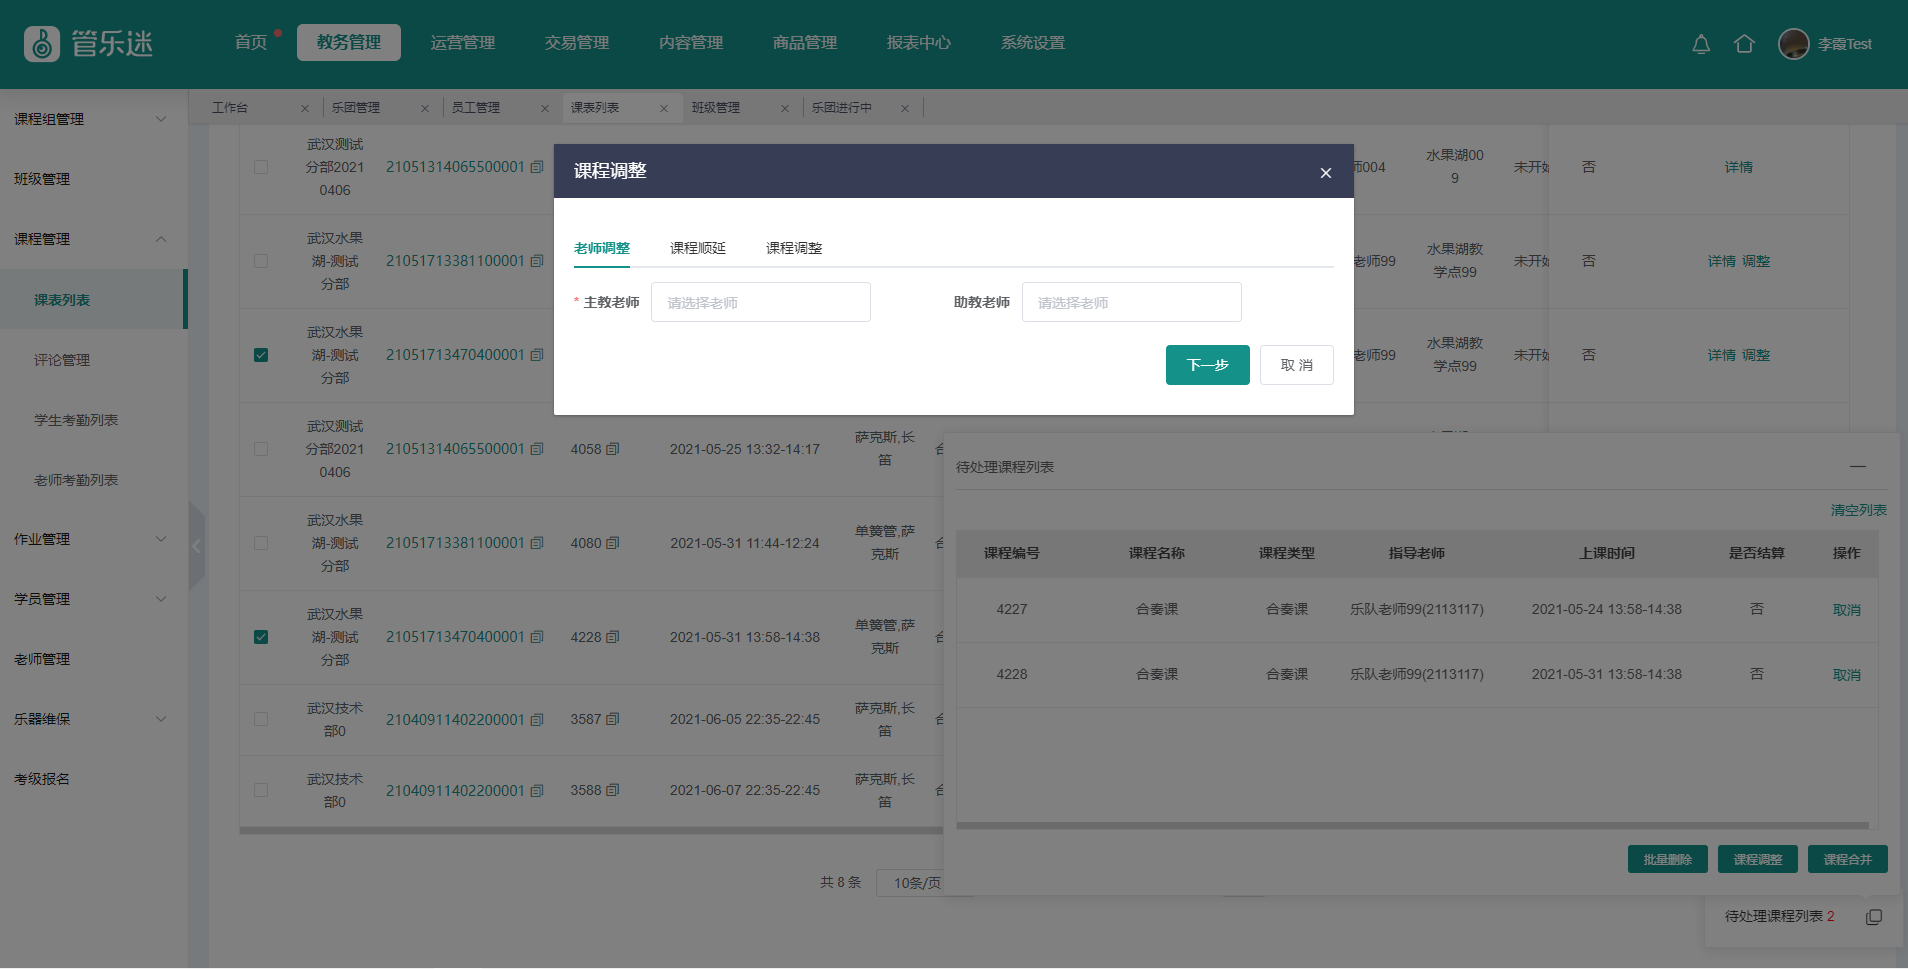Click 清空列表 link to clear list

click(x=1858, y=510)
